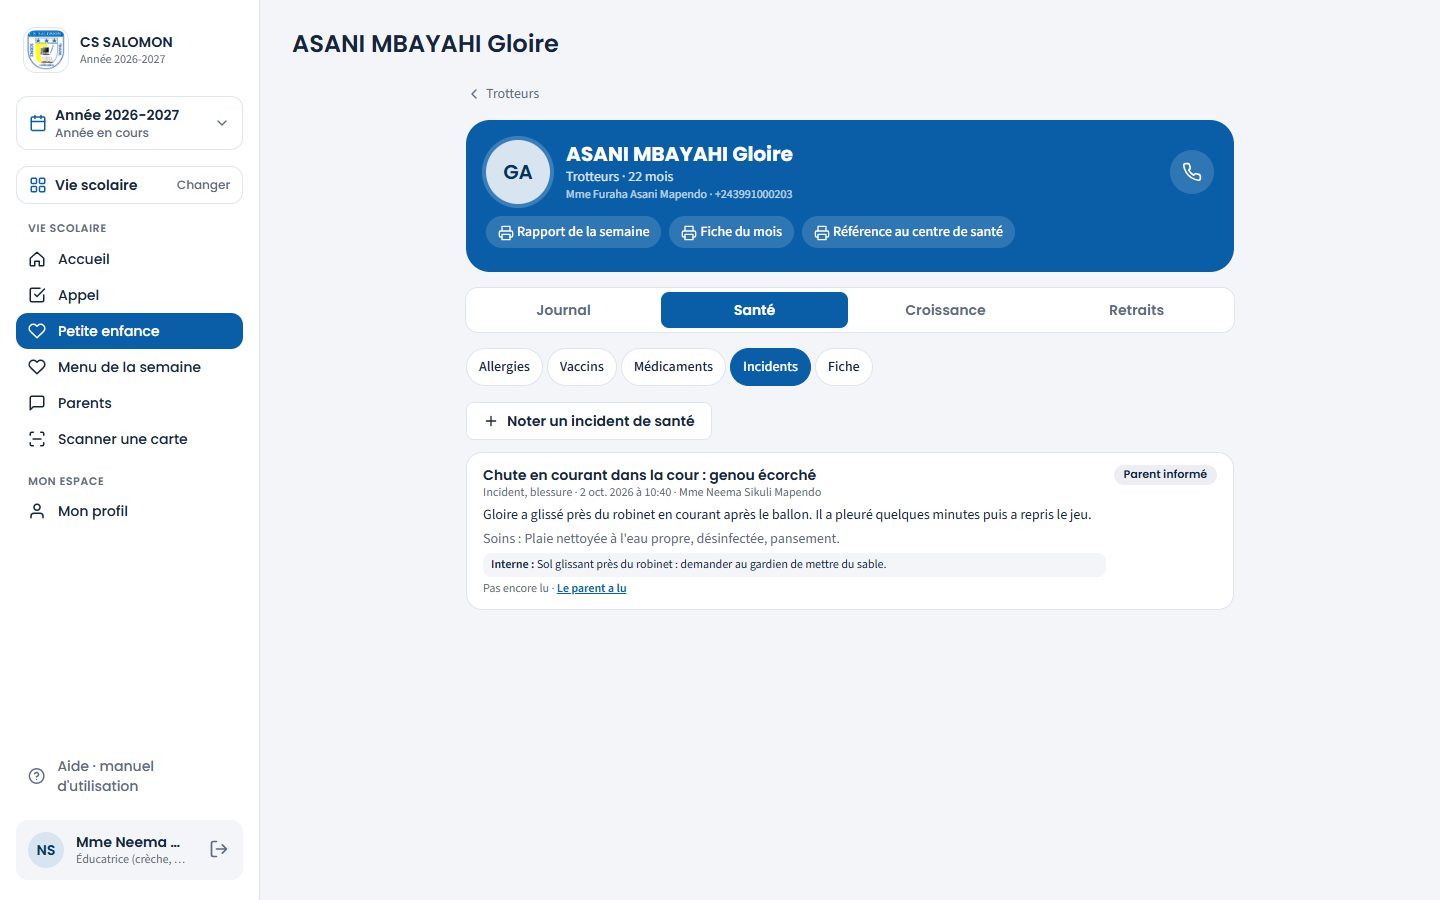This screenshot has height=900, width=1440.
Task: Click the plus icon on Noter un incident
Action: 491,421
